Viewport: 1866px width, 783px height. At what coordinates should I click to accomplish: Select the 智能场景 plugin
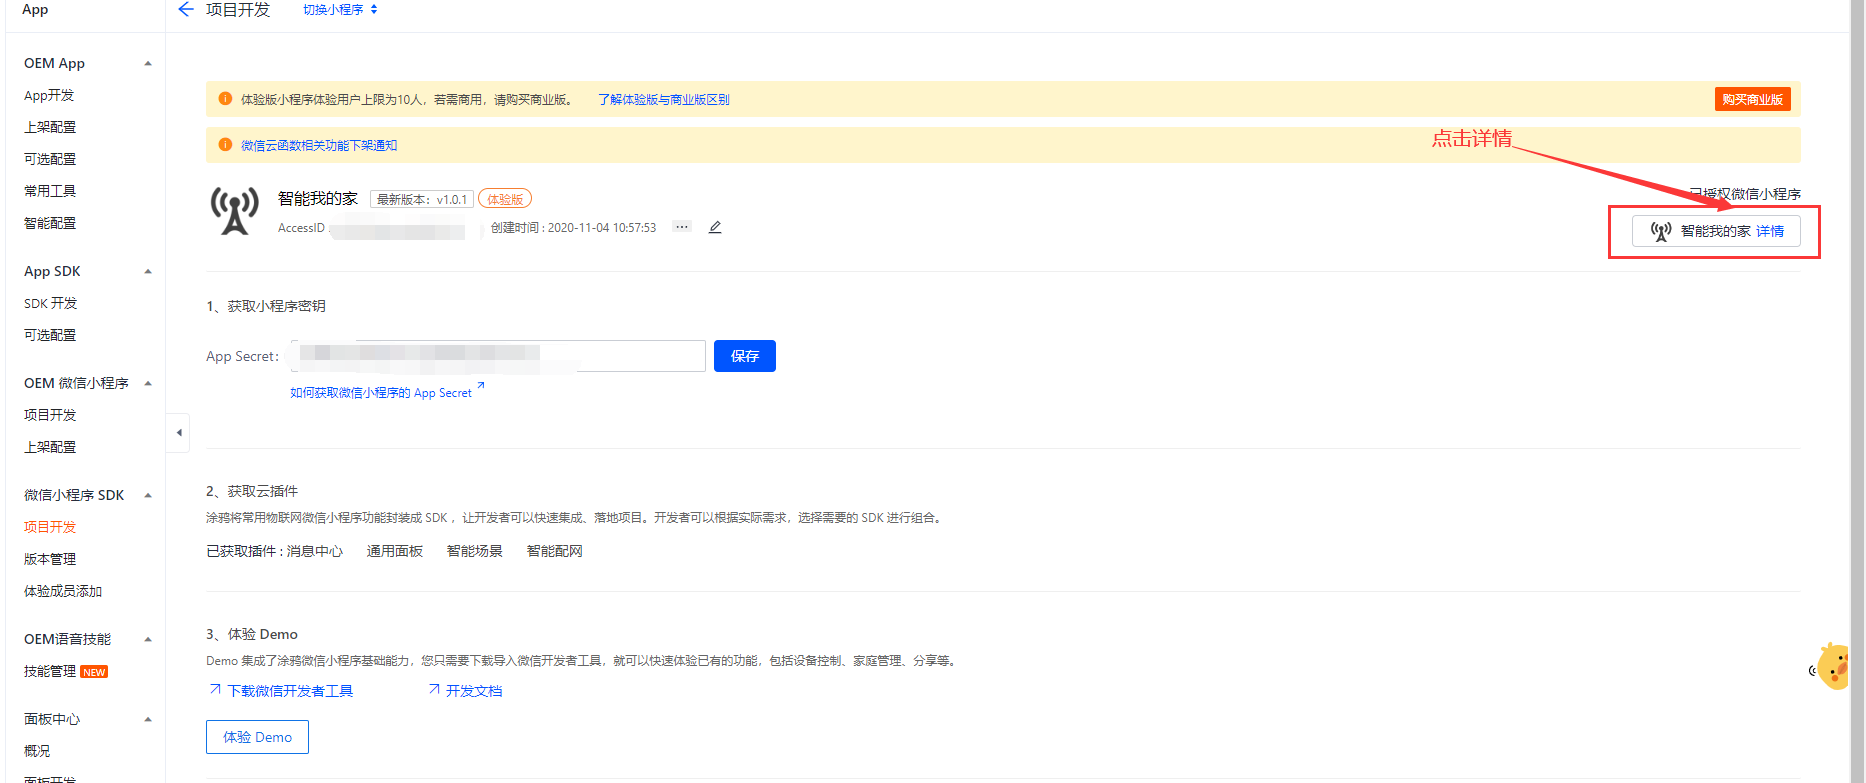click(475, 551)
